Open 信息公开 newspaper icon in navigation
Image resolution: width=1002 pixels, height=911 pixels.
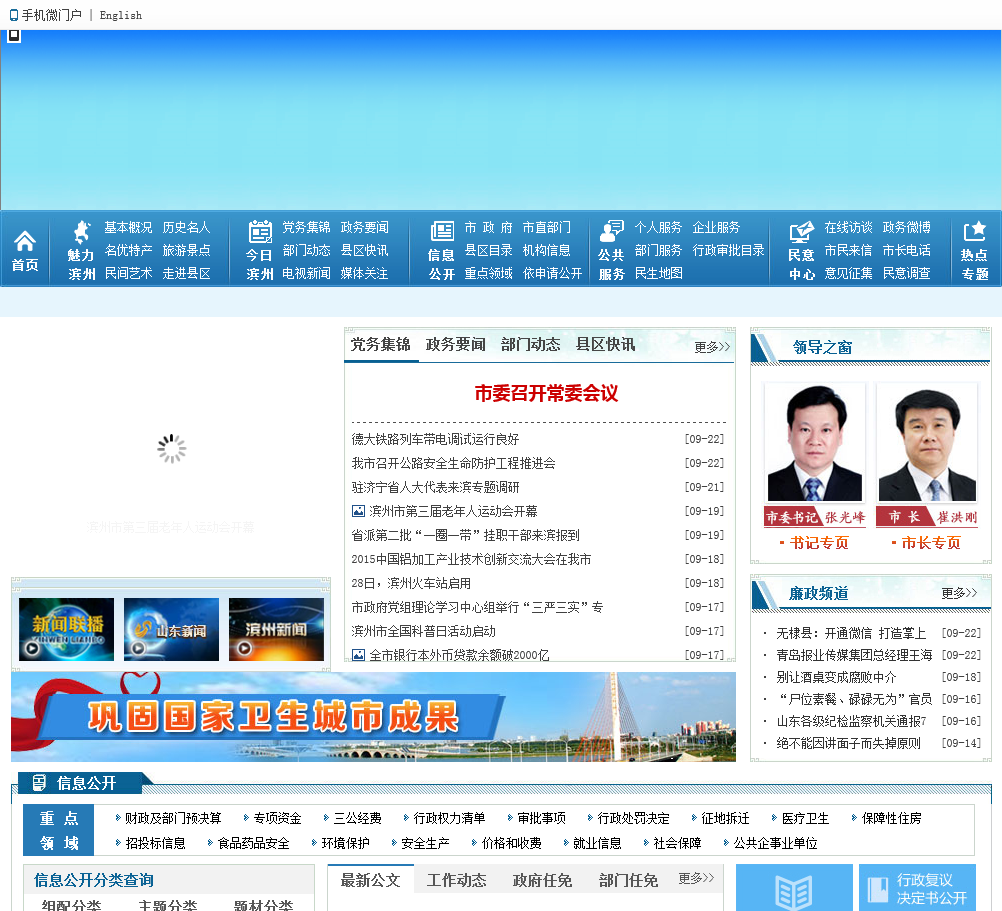click(442, 231)
